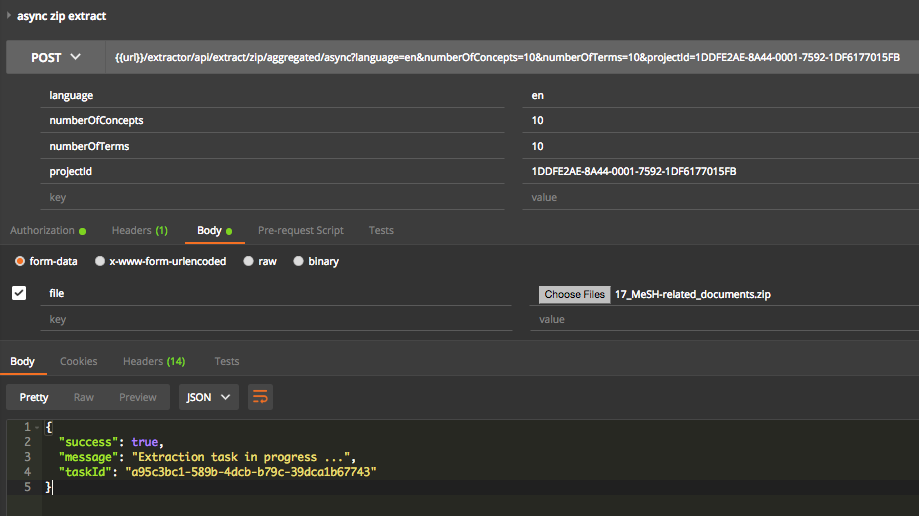Switch to the response Cookies tab
The image size is (919, 516).
[78, 361]
